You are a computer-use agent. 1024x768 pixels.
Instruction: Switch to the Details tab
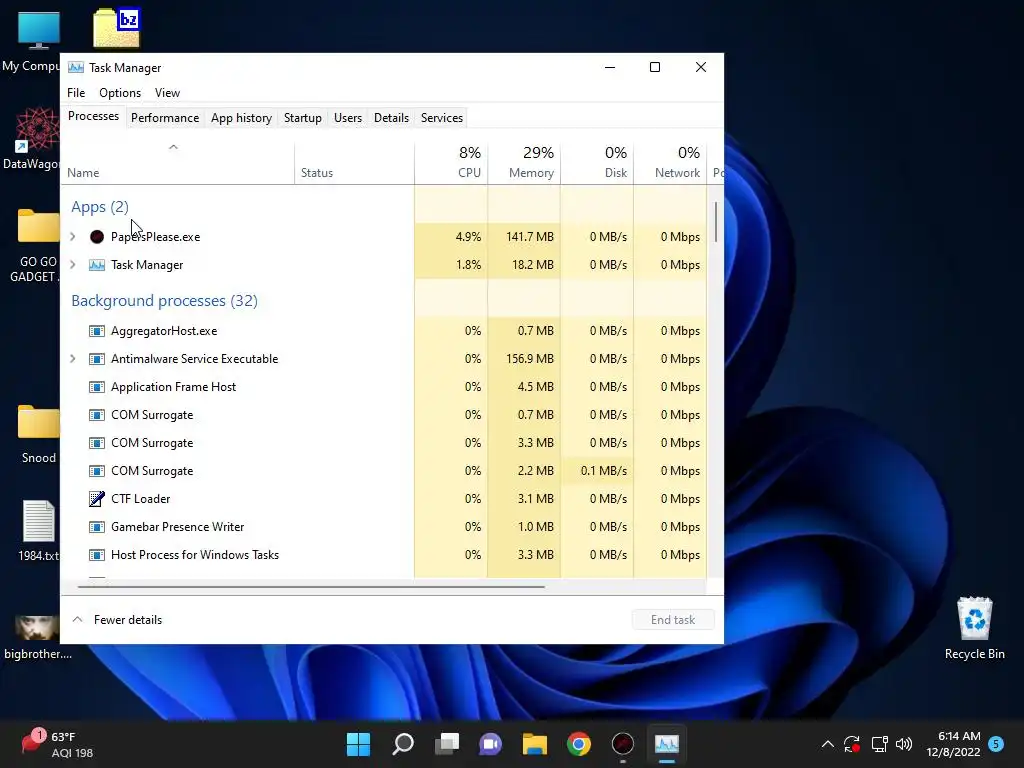pos(391,118)
